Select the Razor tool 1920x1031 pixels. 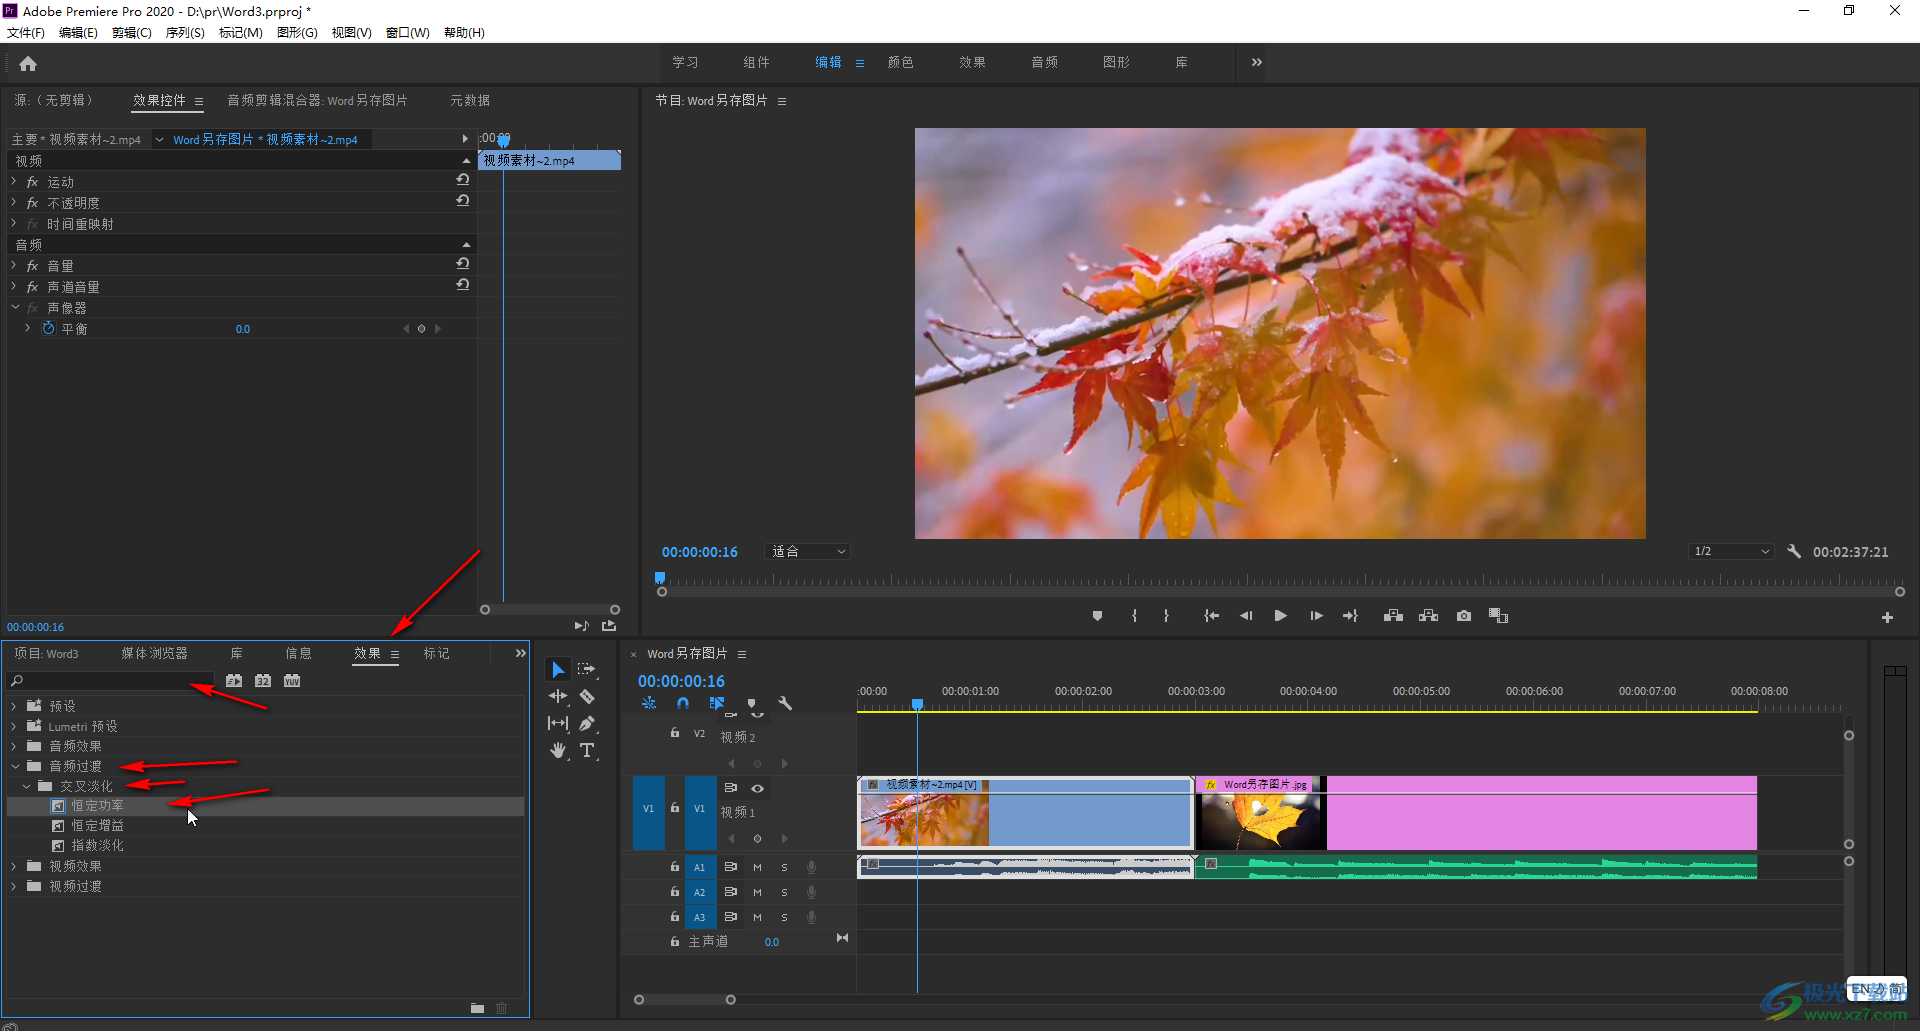pos(587,696)
